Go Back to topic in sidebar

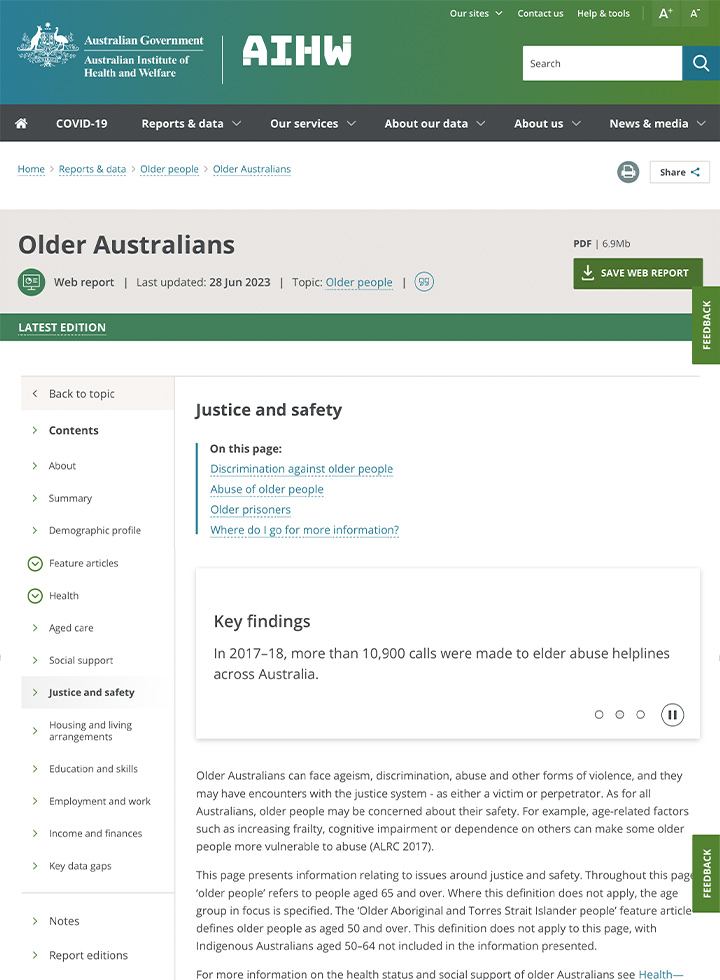(98, 394)
